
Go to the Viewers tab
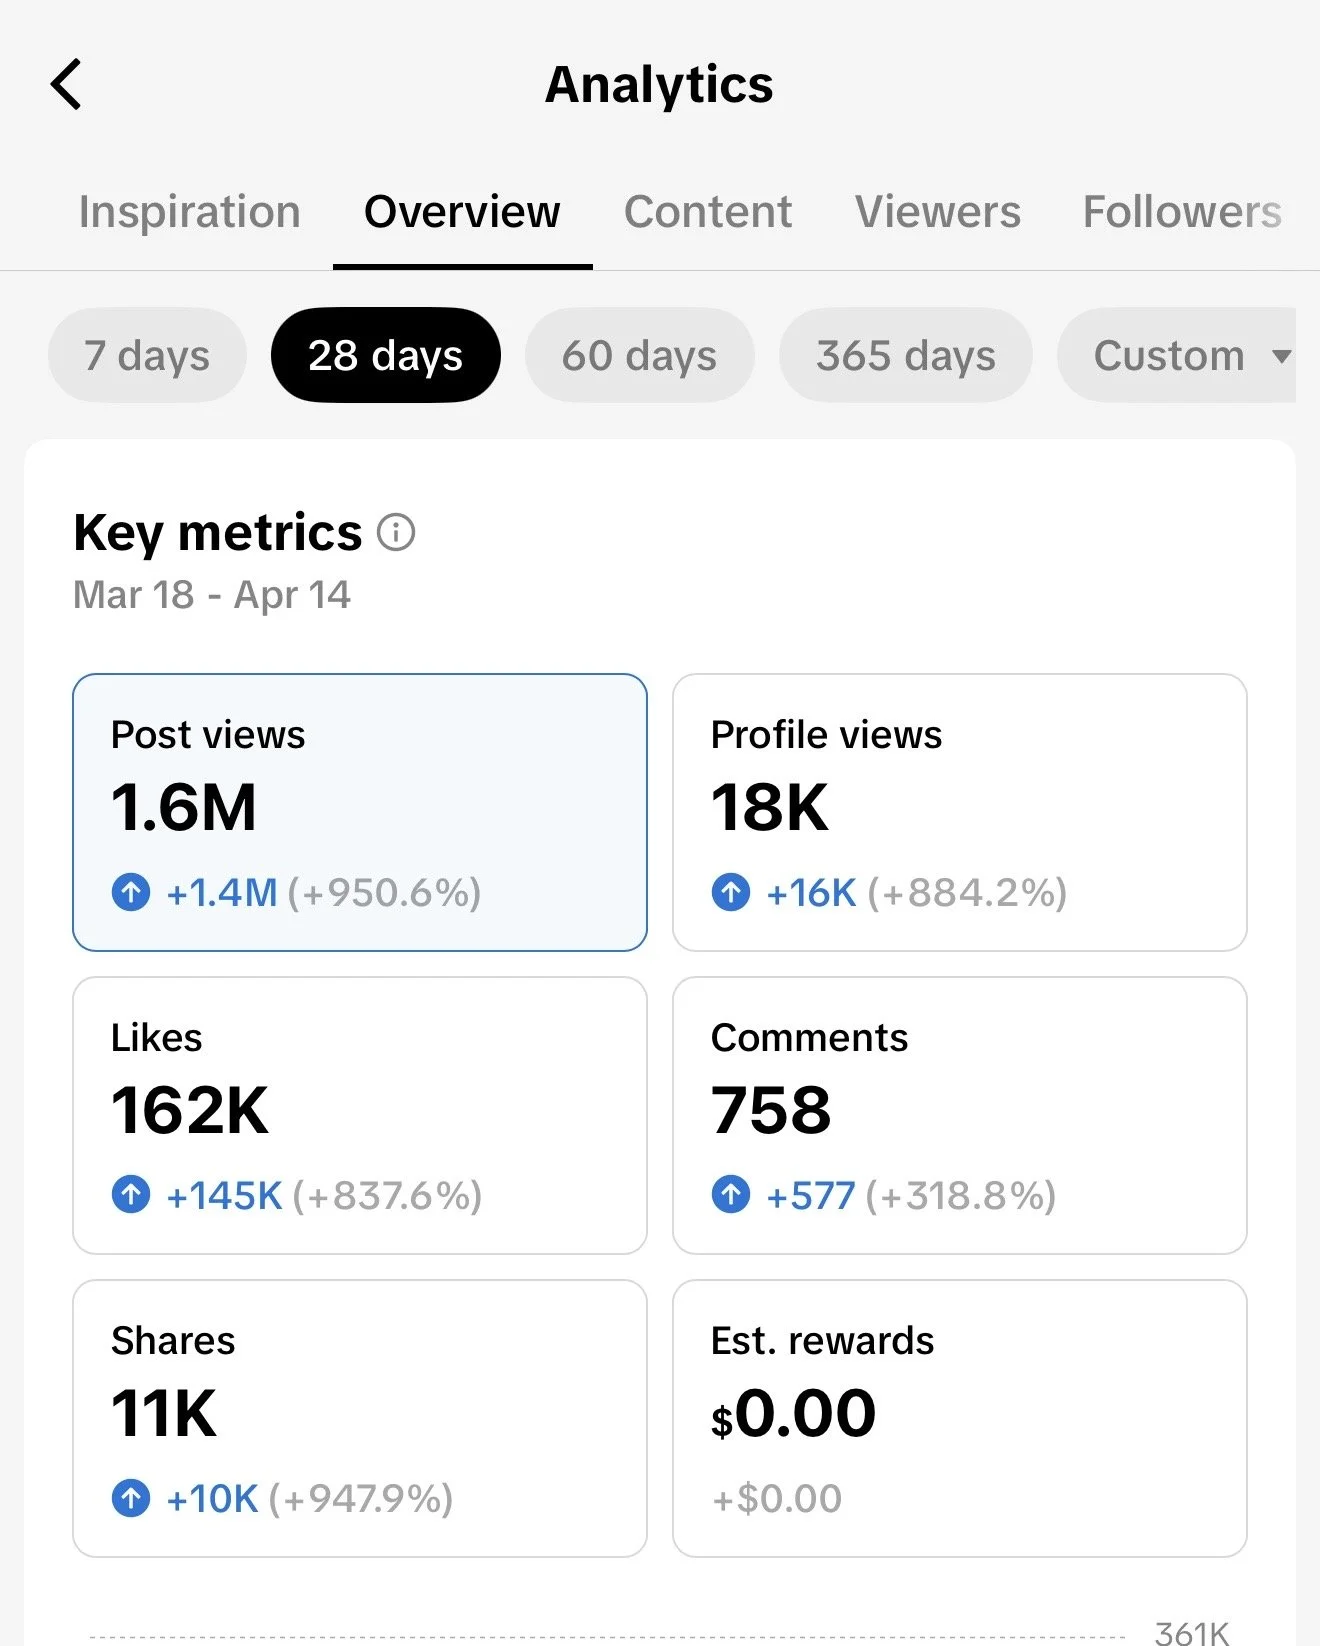coord(938,212)
